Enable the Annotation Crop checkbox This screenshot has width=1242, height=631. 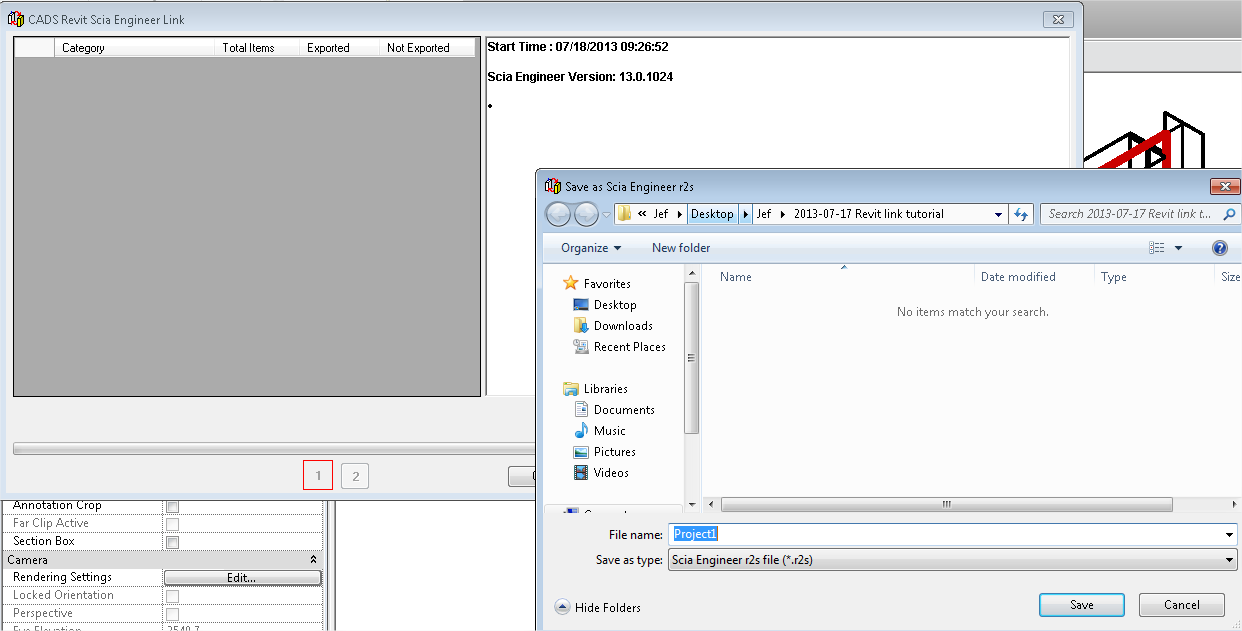(x=172, y=506)
